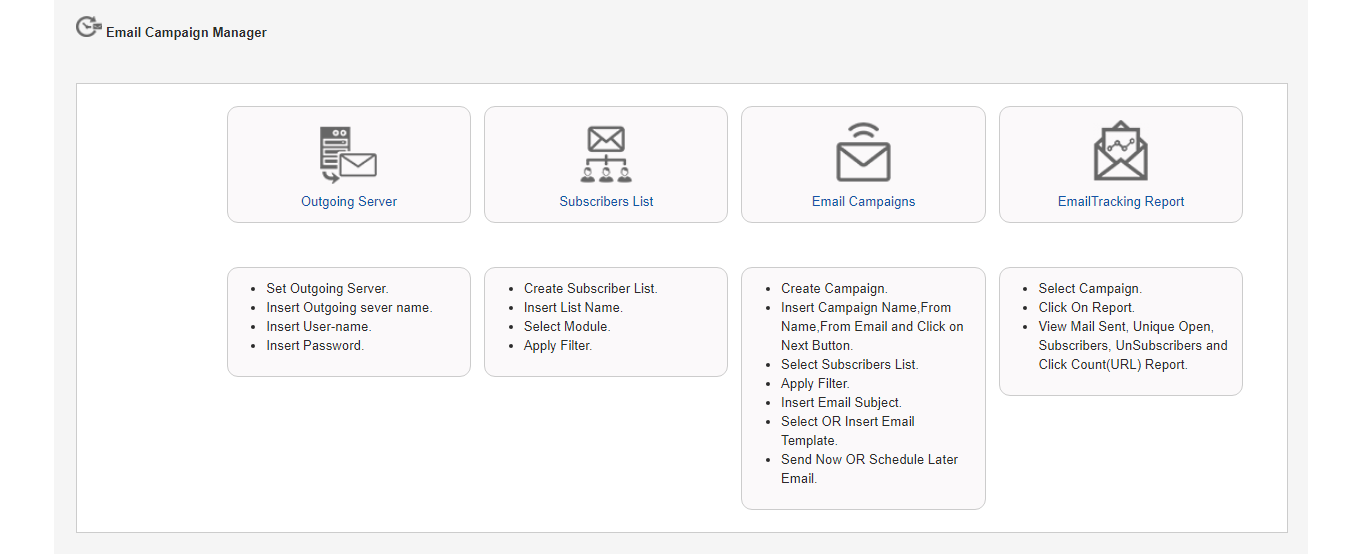Viewport: 1360px width, 554px height.
Task: Click the Email Campaign Manager header icon
Action: [x=89, y=27]
